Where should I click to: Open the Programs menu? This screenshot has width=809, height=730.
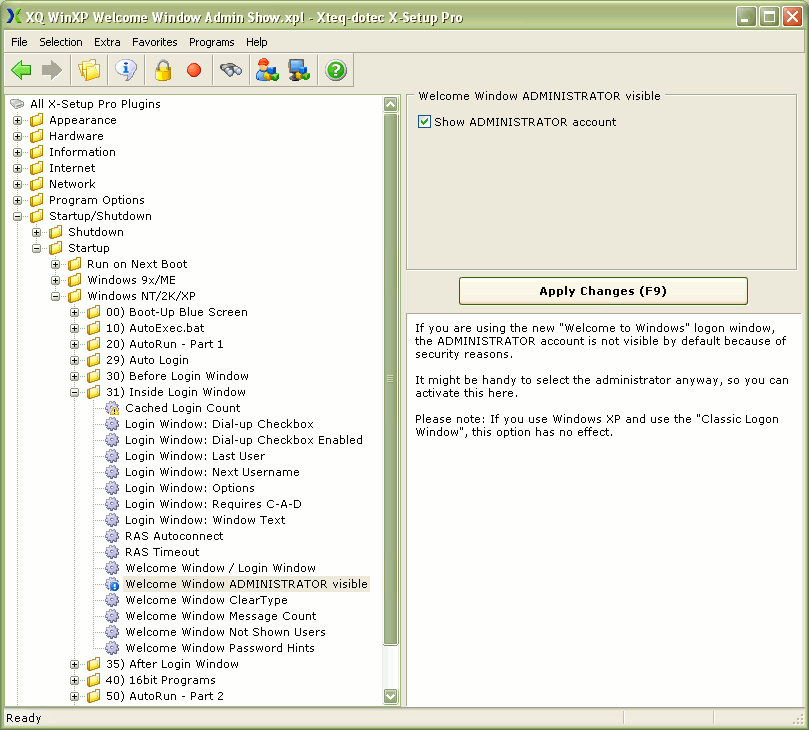tap(211, 42)
